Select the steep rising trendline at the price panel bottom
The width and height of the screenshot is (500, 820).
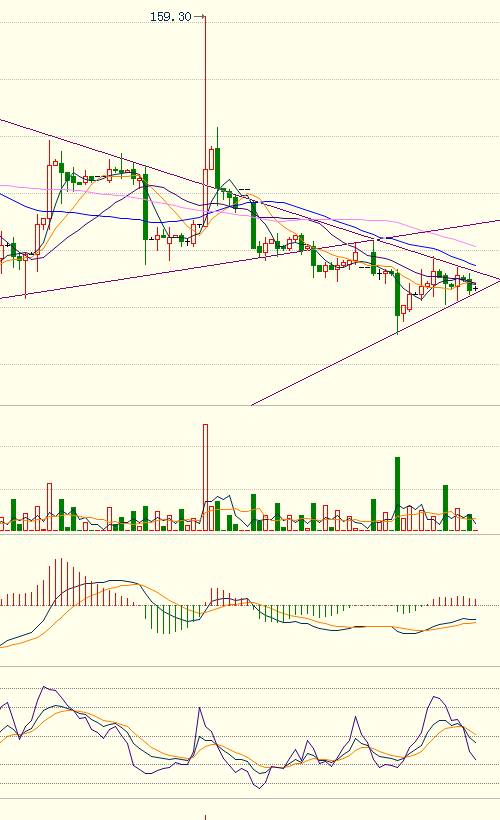point(374,343)
